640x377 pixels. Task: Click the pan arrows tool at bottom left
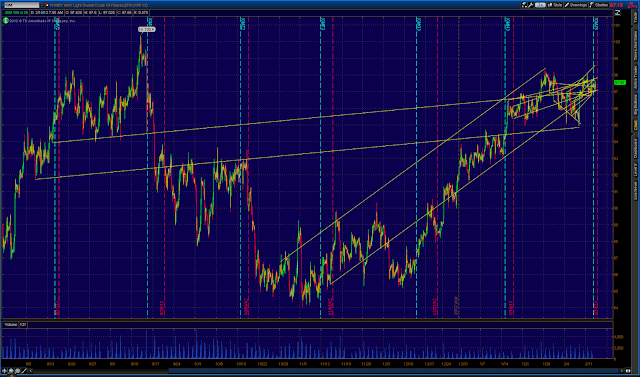pyautogui.click(x=4, y=371)
